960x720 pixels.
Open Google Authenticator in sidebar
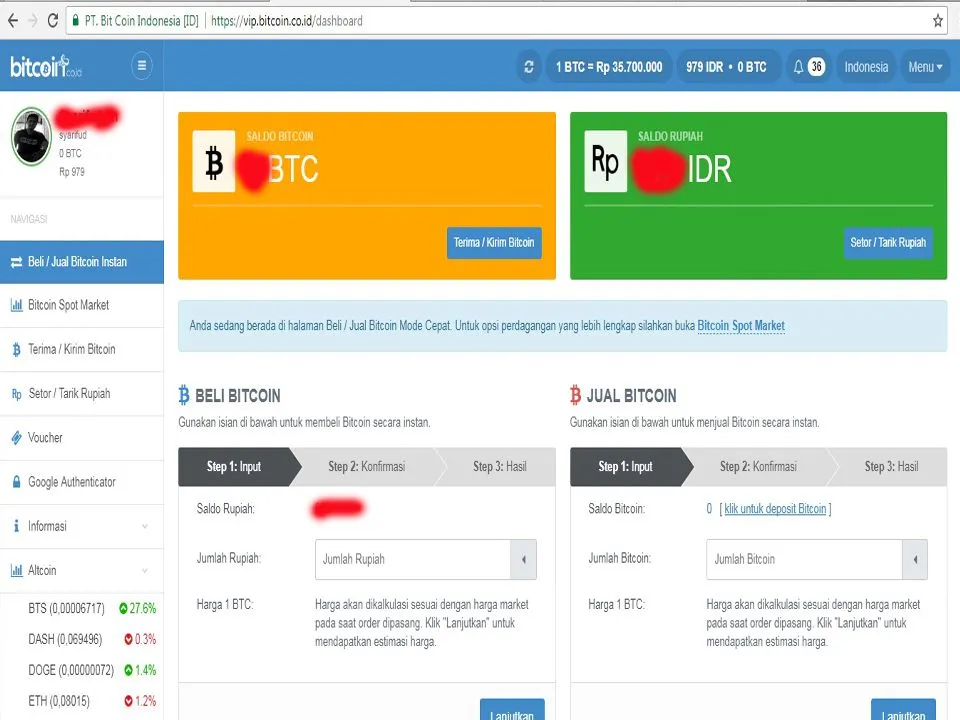[81, 482]
